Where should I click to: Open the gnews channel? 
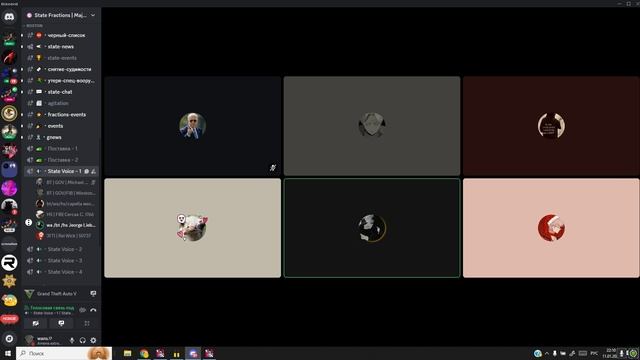(x=61, y=137)
